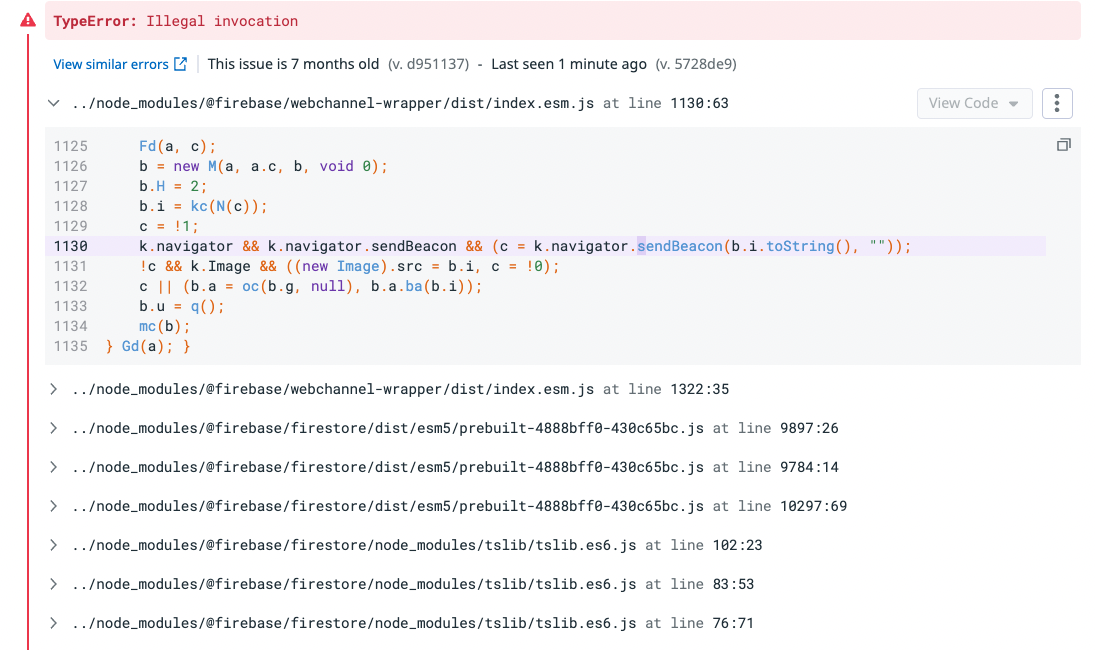Open the three-dot overflow menu
This screenshot has height=650, width=1095.
pos(1057,102)
